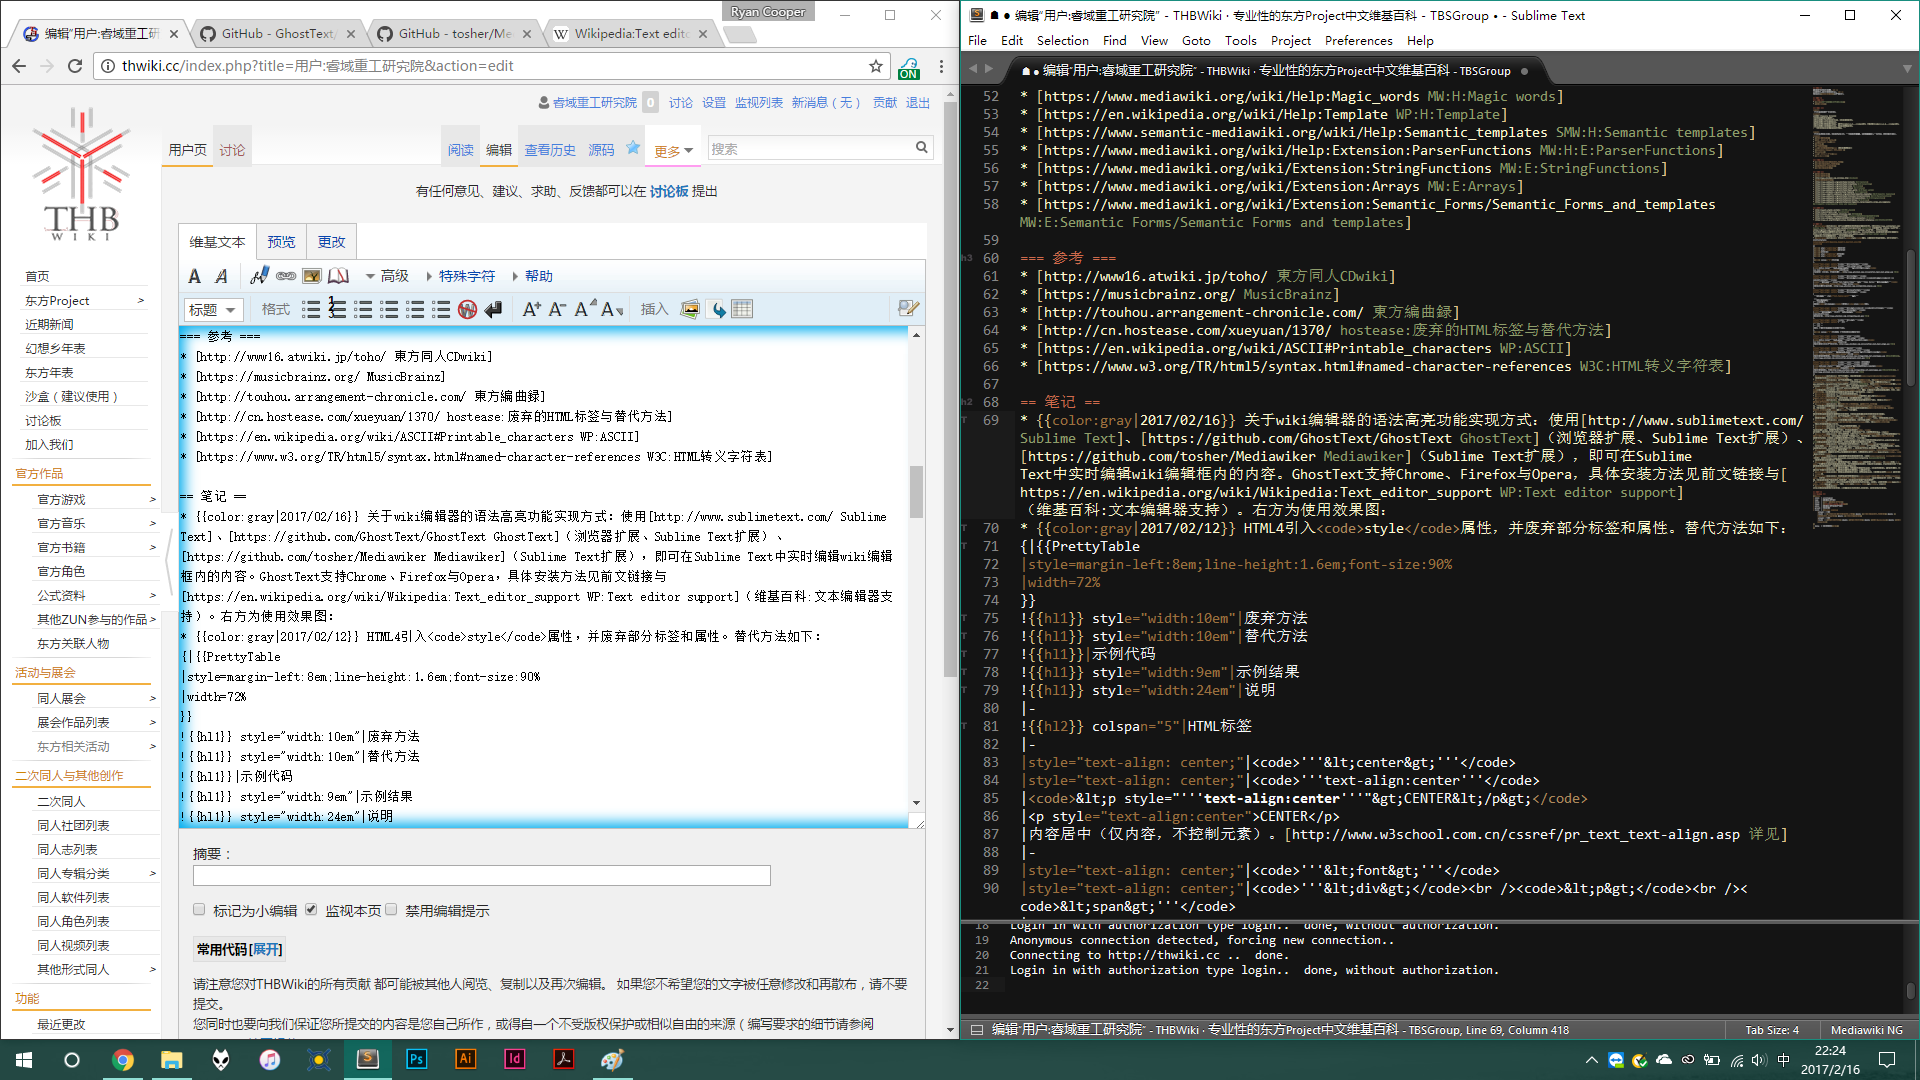The height and width of the screenshot is (1080, 1920).
Task: Click the numbered list icon
Action: 337,309
